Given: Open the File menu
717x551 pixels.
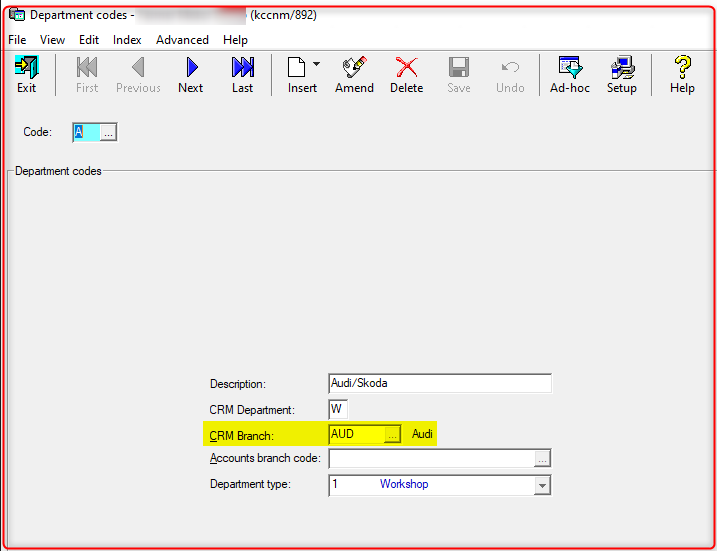Looking at the screenshot, I should click(17, 40).
